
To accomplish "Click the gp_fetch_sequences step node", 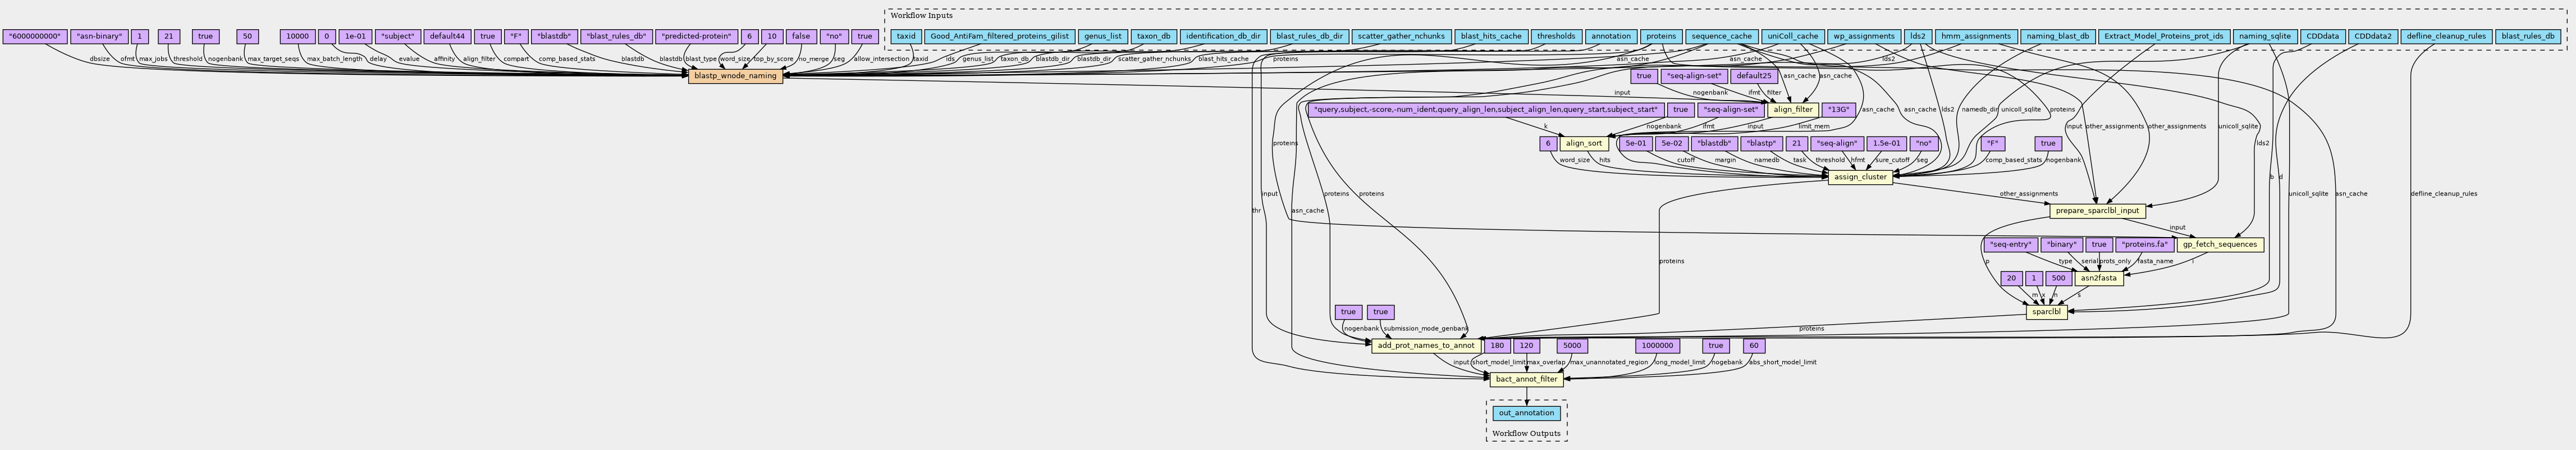I will 2219,245.
